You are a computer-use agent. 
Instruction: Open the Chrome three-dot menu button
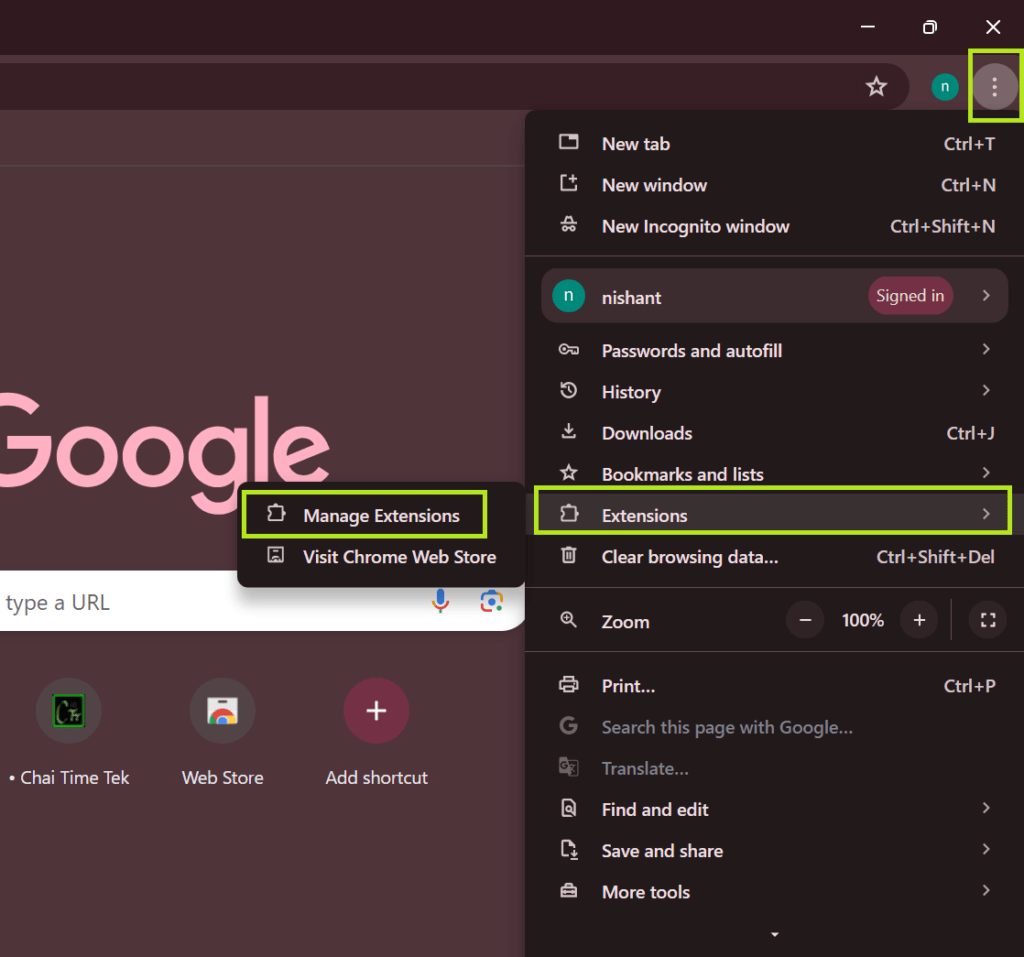coord(994,86)
